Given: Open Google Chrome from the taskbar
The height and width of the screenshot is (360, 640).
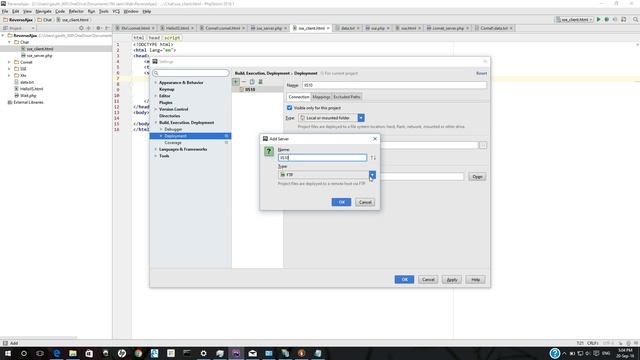Looking at the screenshot, I should (x=138, y=353).
